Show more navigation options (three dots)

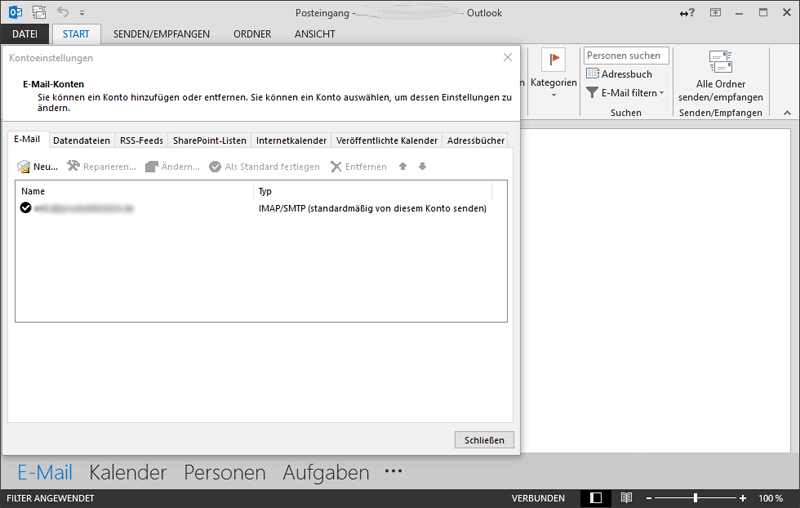pyautogui.click(x=393, y=472)
